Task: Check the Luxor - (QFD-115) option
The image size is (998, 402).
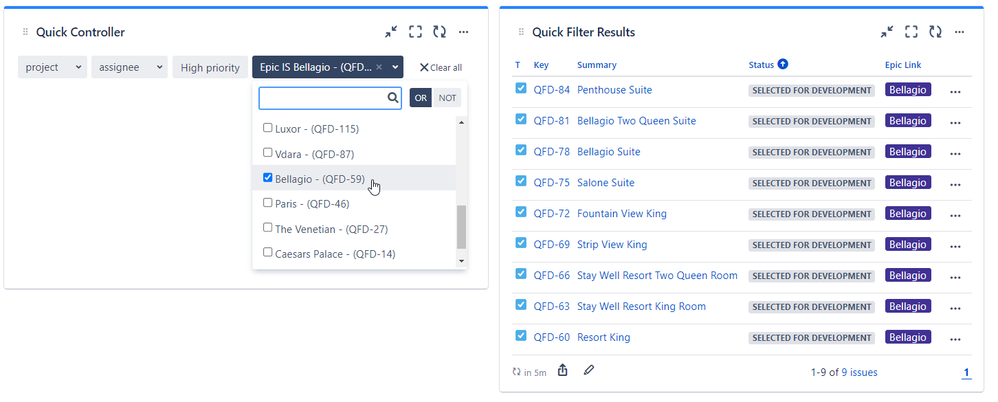Action: point(267,128)
